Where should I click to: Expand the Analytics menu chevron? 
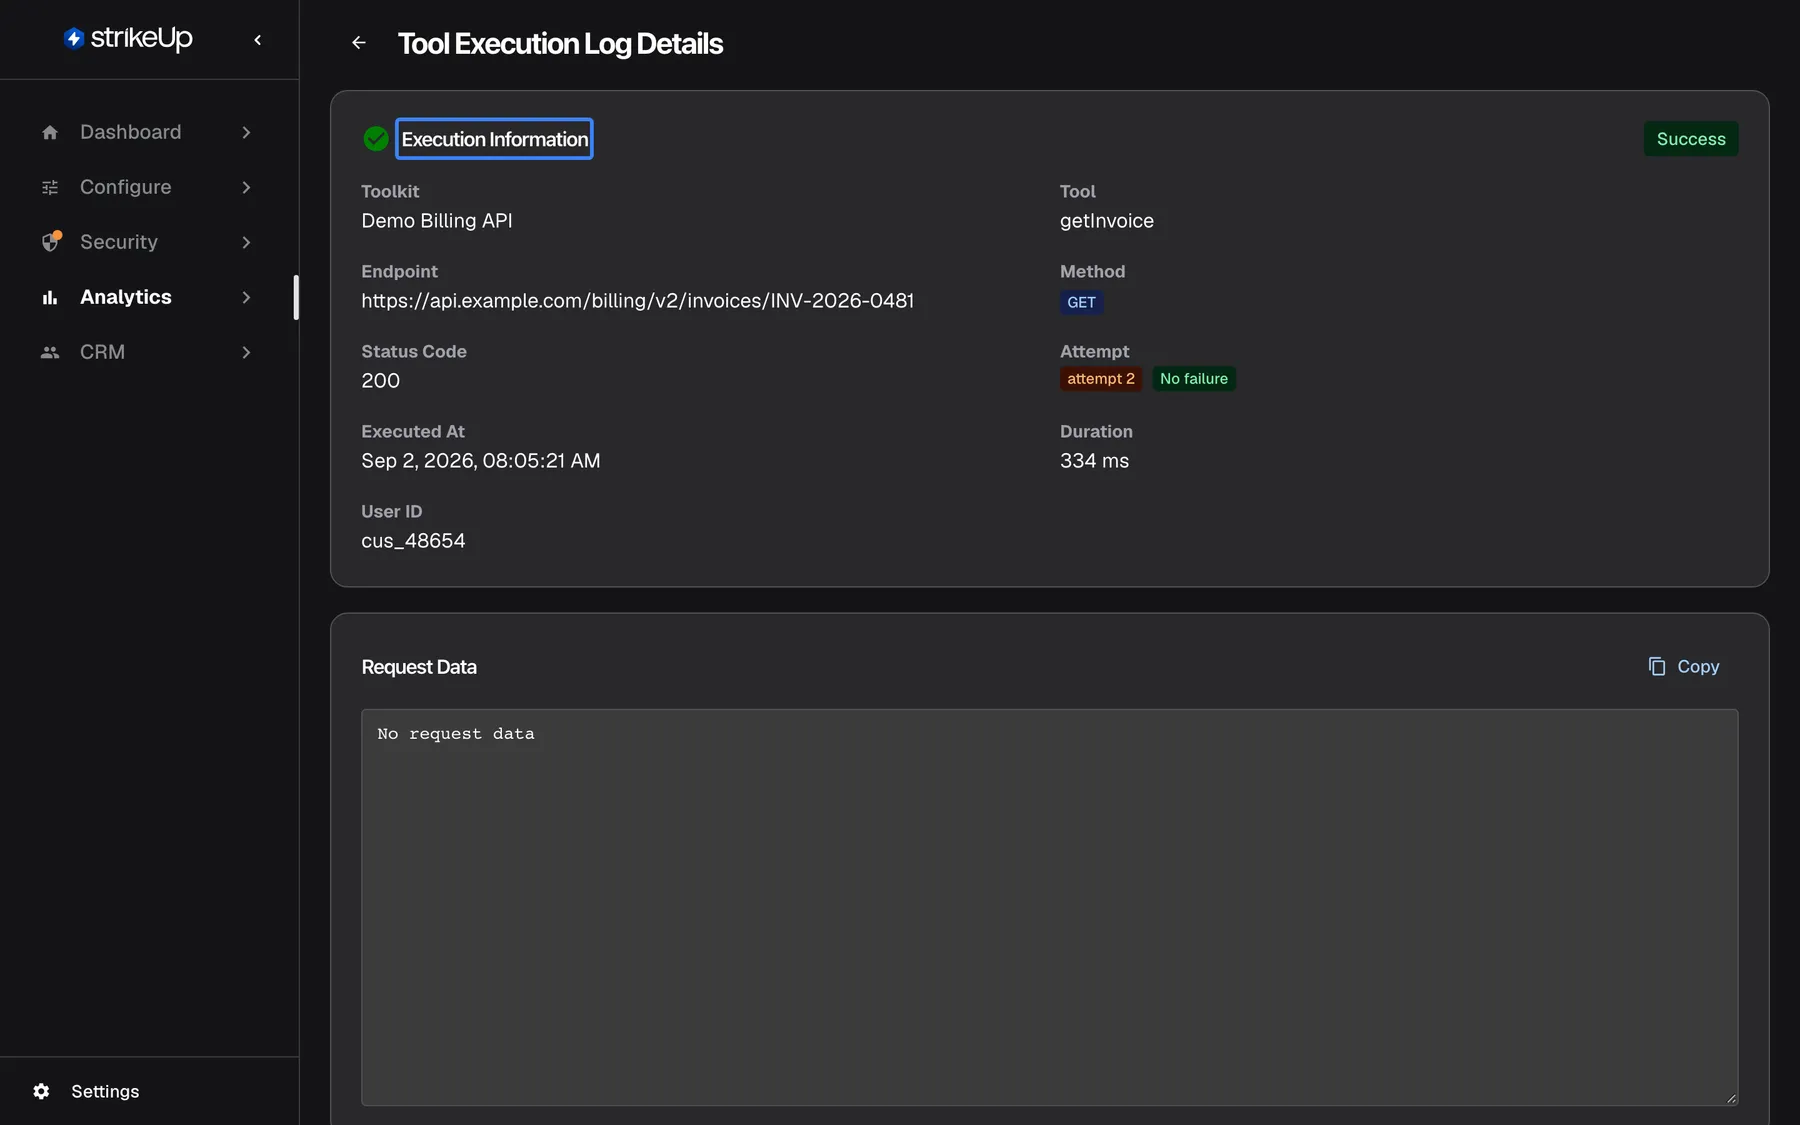click(246, 297)
